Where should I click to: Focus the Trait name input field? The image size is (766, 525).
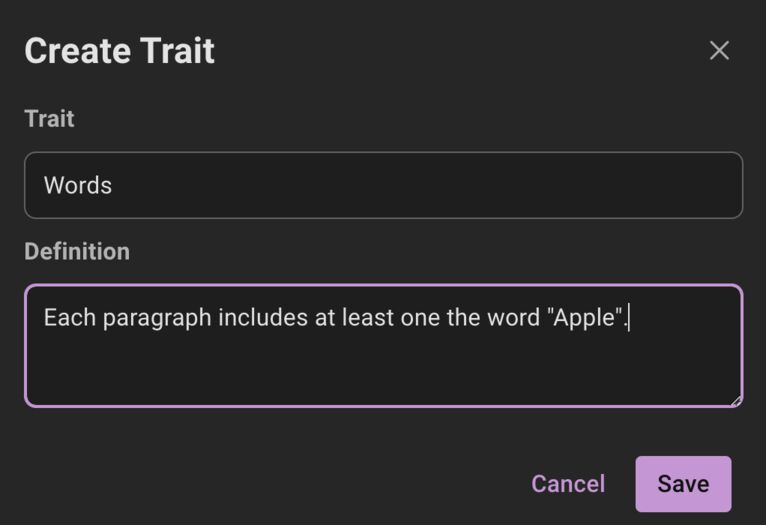(x=383, y=185)
